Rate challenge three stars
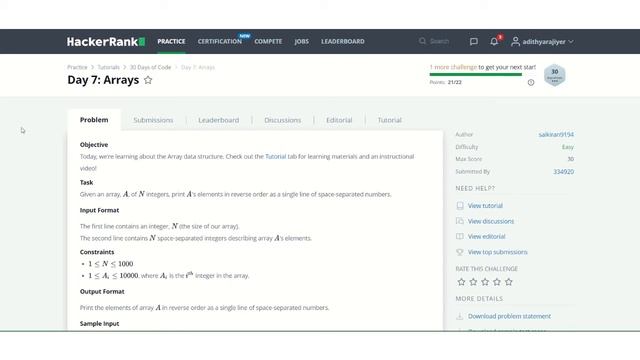Image resolution: width=640 pixels, height=360 pixels. [485, 282]
